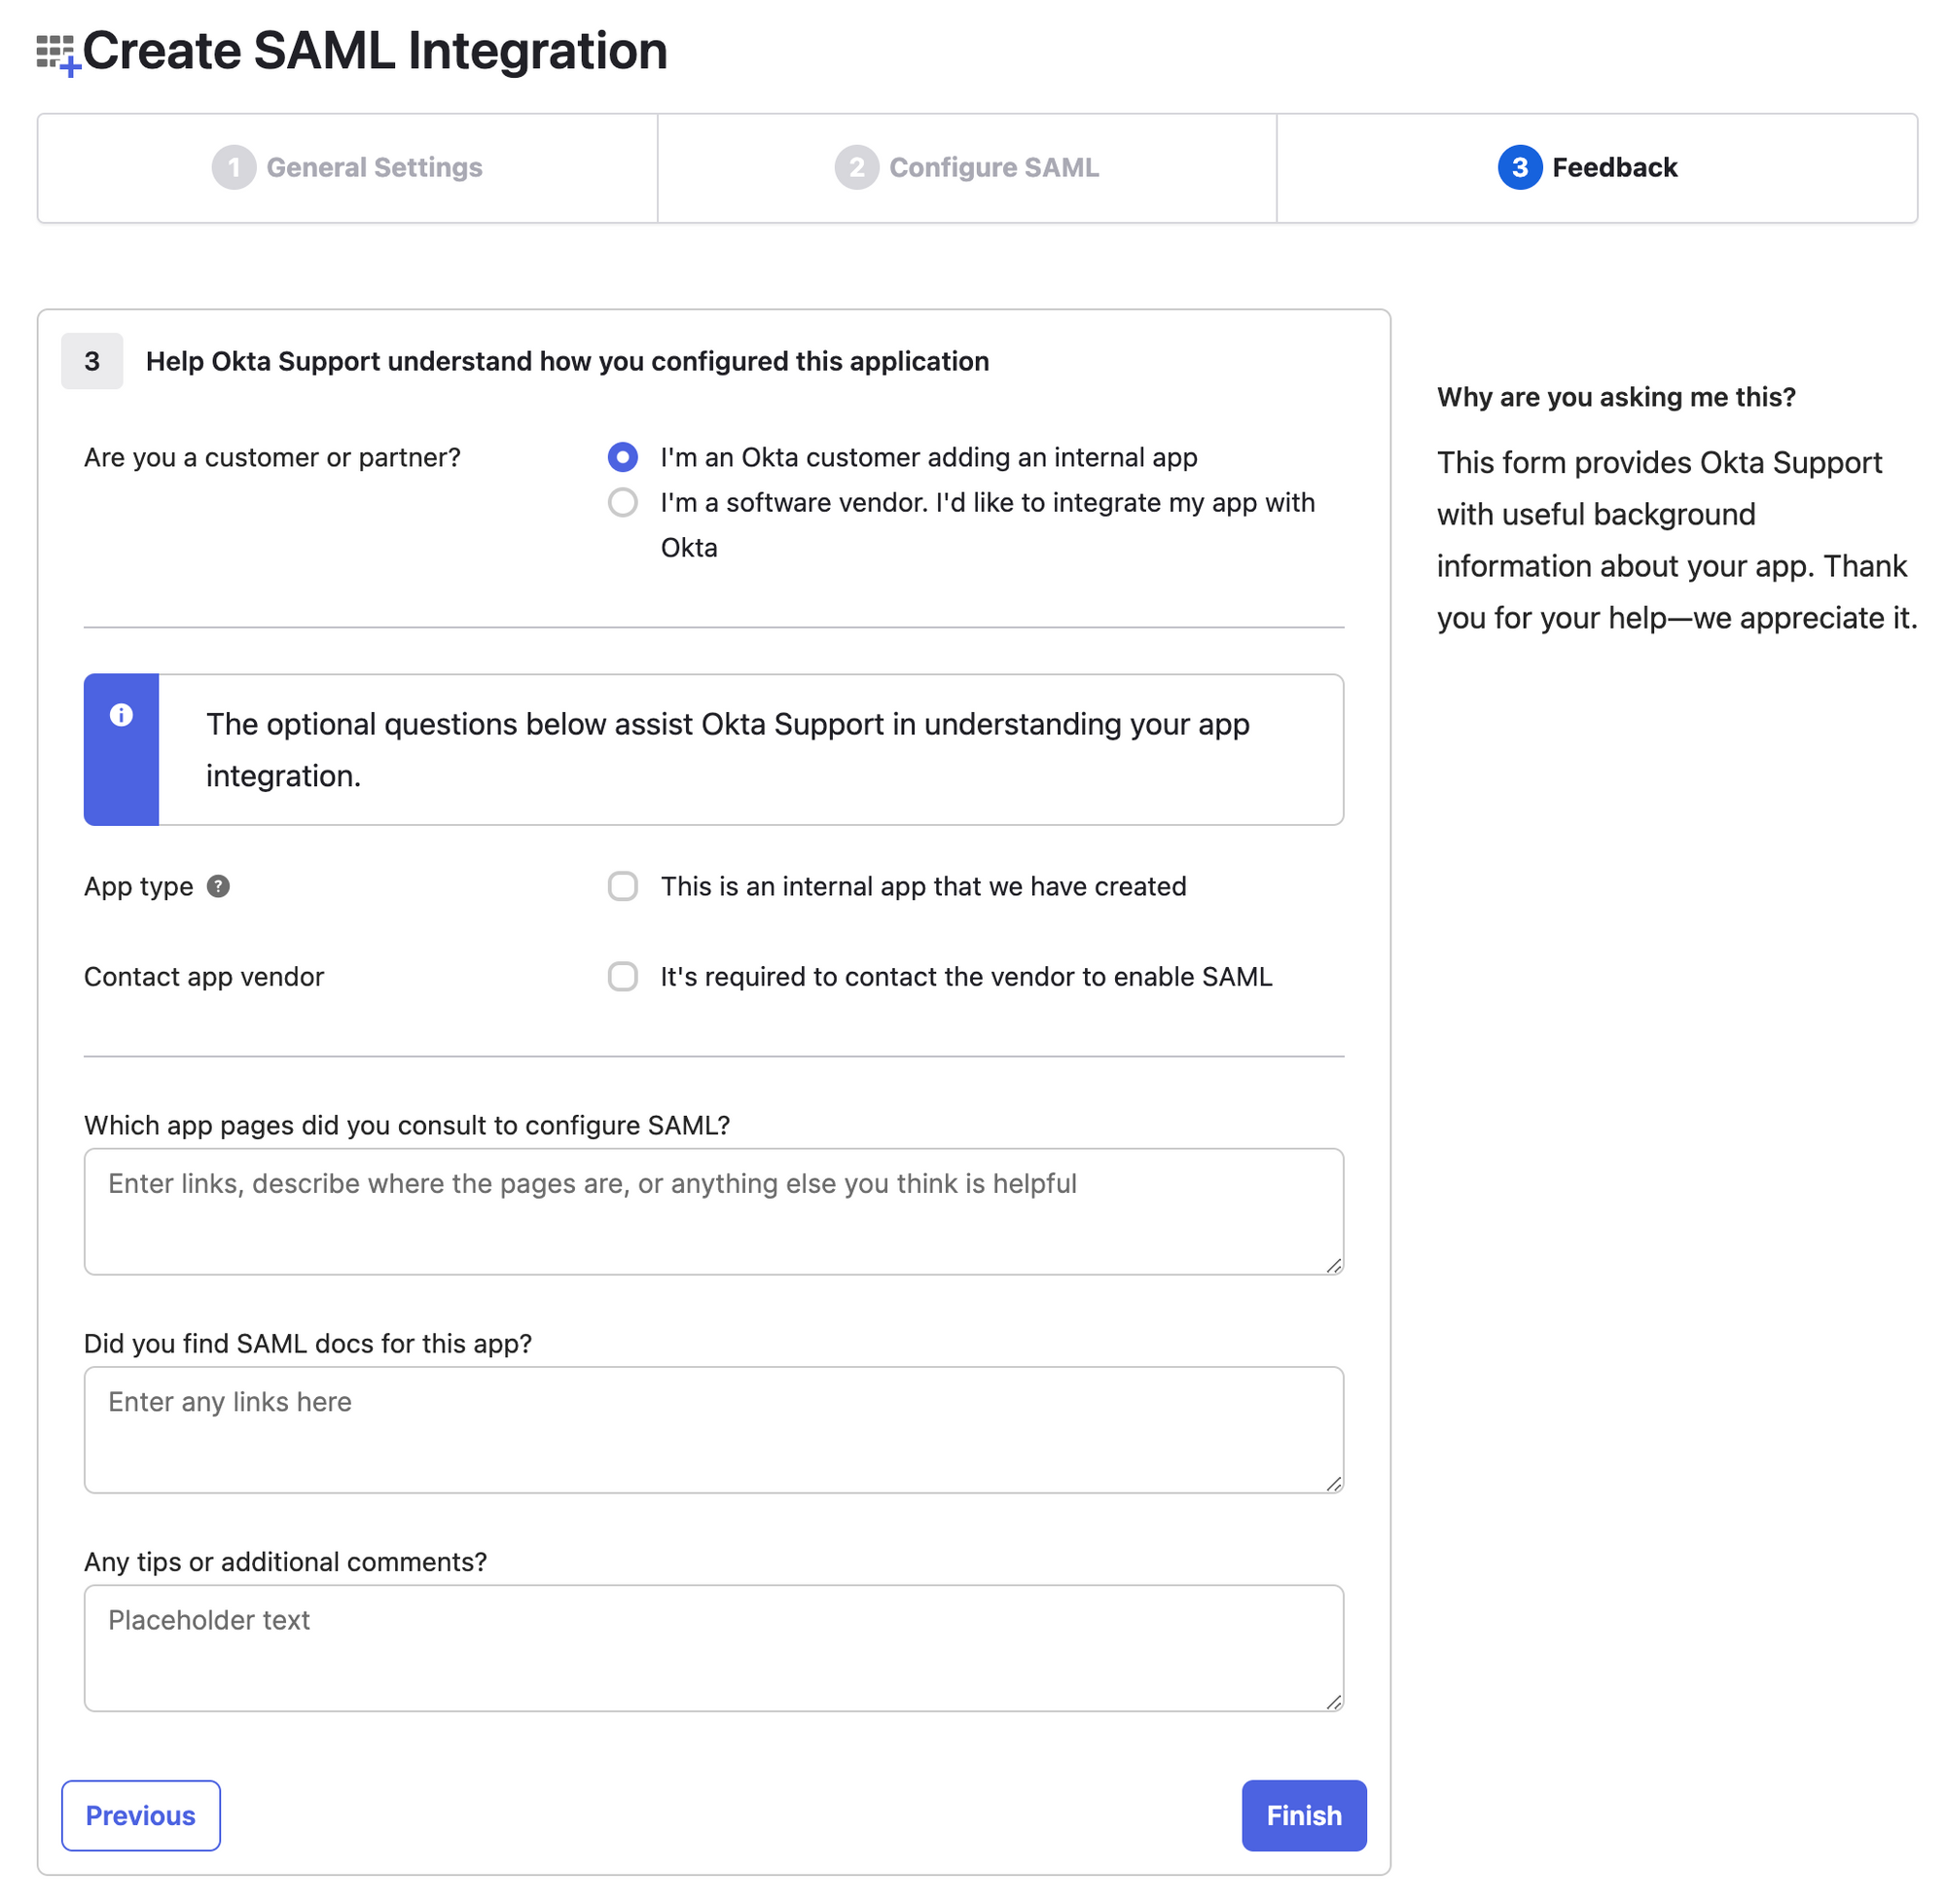Viewport: 1946px width, 1904px height.
Task: Click the 'Create SAML Integration' page title
Action: [x=375, y=50]
